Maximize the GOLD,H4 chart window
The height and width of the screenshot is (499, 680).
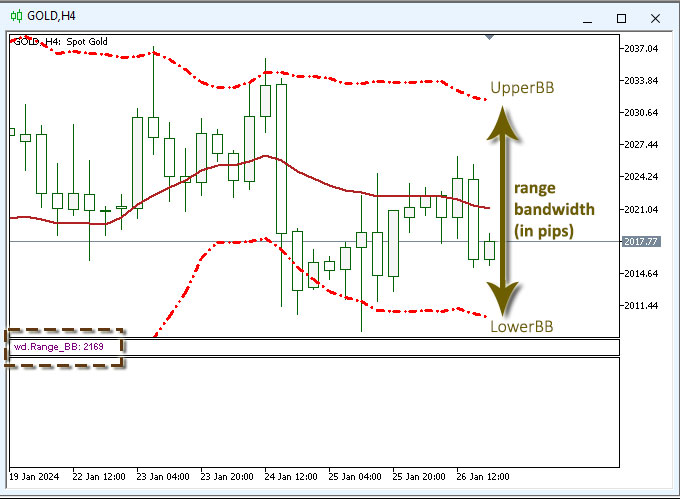point(621,18)
